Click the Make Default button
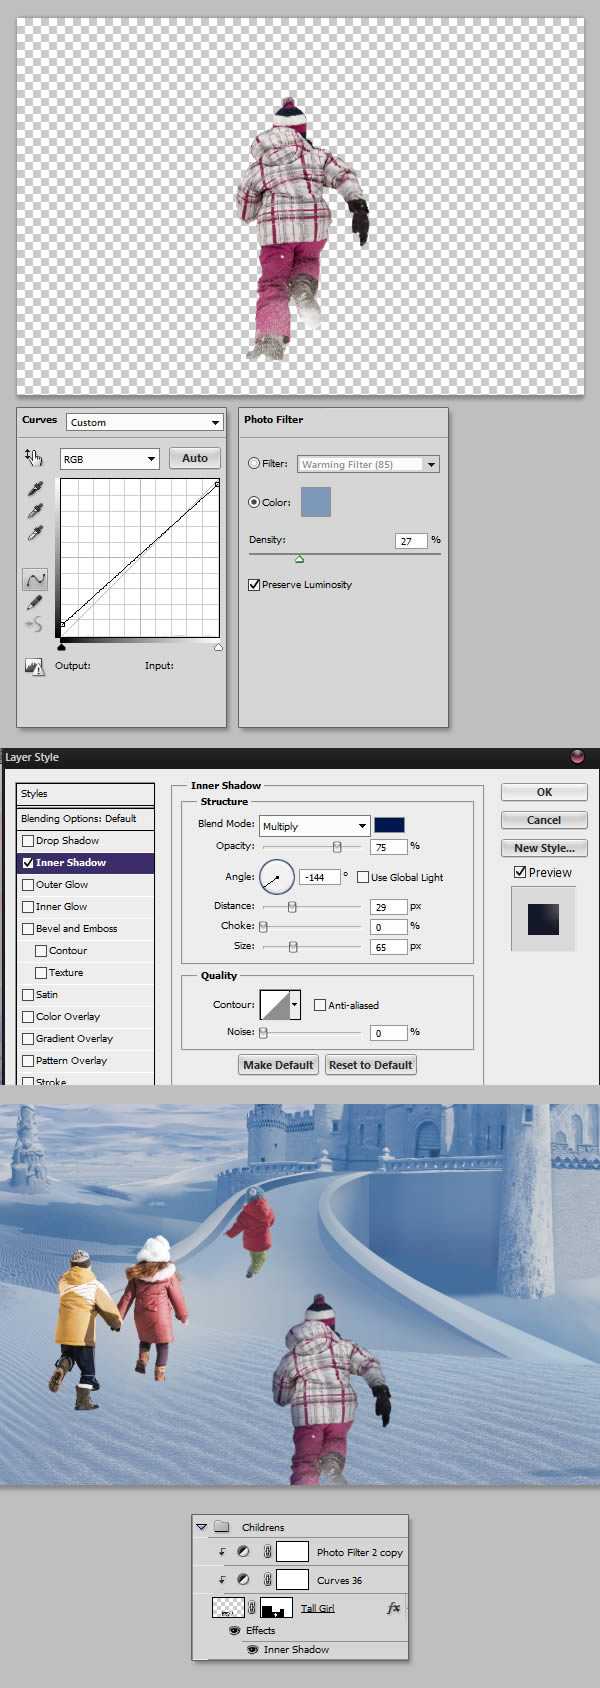The width and height of the screenshot is (600, 1688). point(278,1065)
